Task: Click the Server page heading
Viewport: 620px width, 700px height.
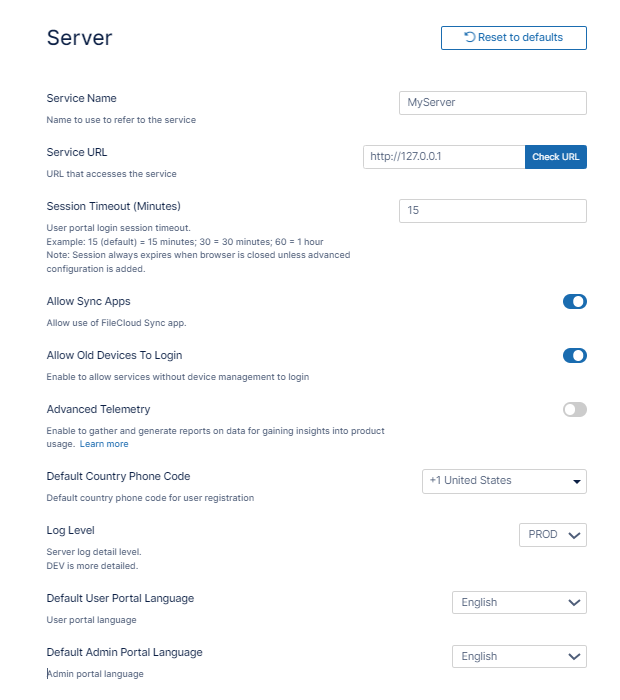Action: (x=80, y=38)
